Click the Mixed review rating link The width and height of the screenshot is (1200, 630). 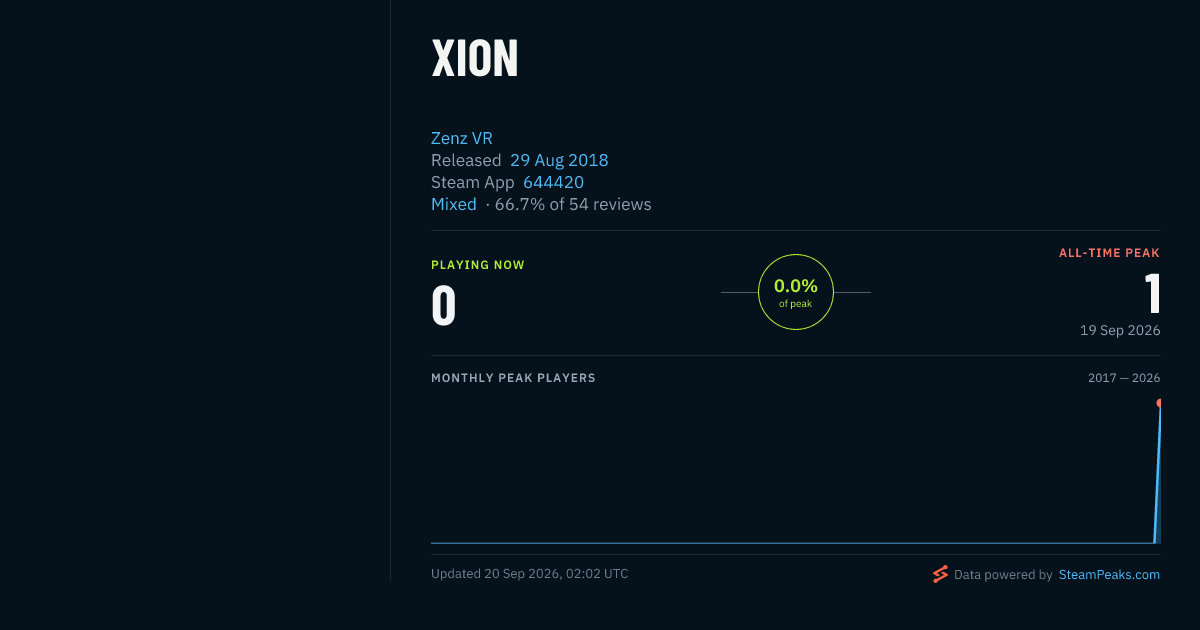[454, 204]
